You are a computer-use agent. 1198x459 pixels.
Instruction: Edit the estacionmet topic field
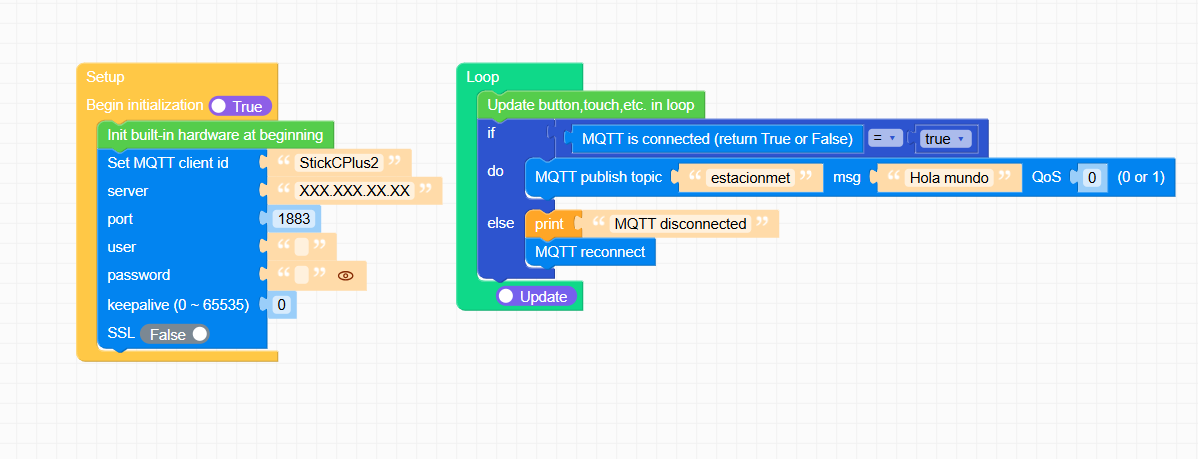point(750,178)
